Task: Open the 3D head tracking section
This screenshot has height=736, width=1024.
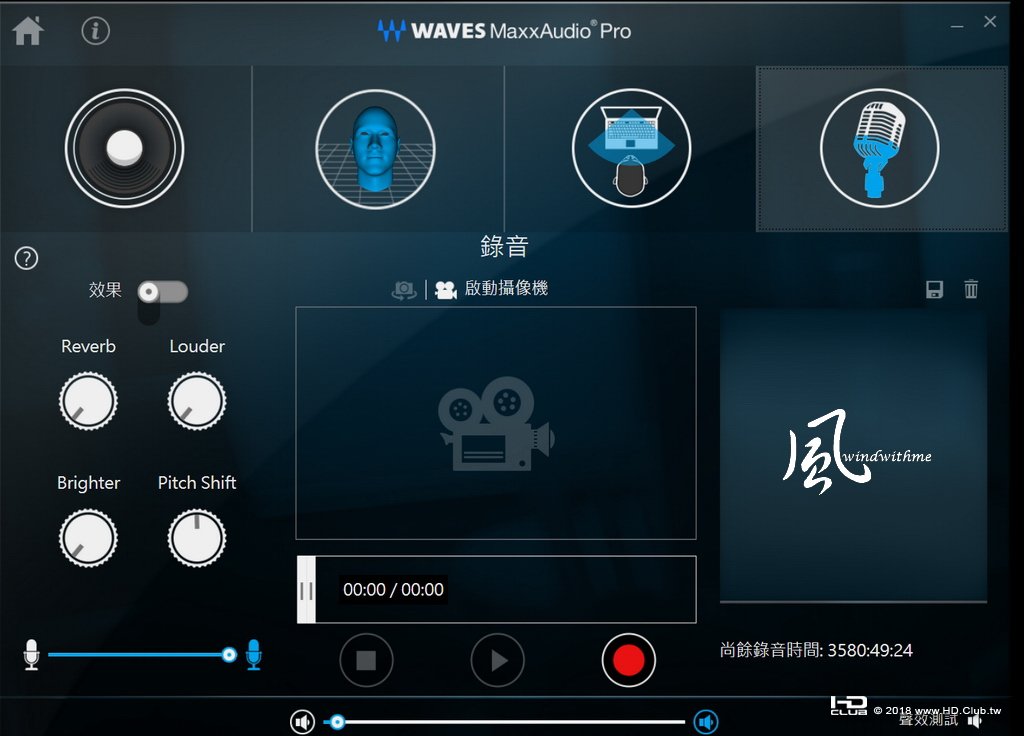Action: [x=375, y=148]
